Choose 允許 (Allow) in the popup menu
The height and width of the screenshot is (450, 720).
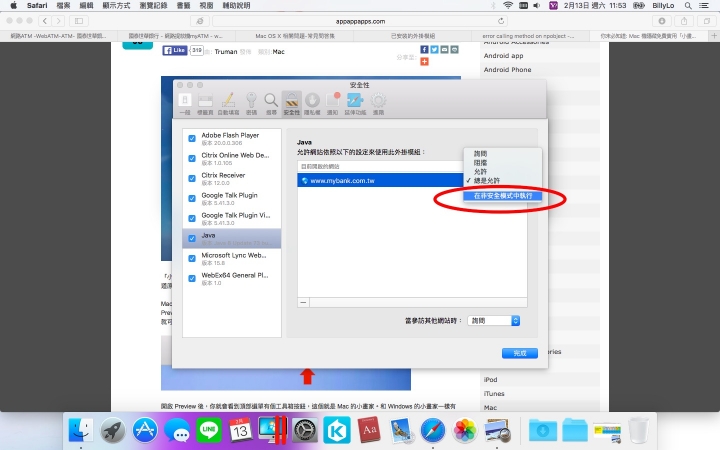(502, 171)
